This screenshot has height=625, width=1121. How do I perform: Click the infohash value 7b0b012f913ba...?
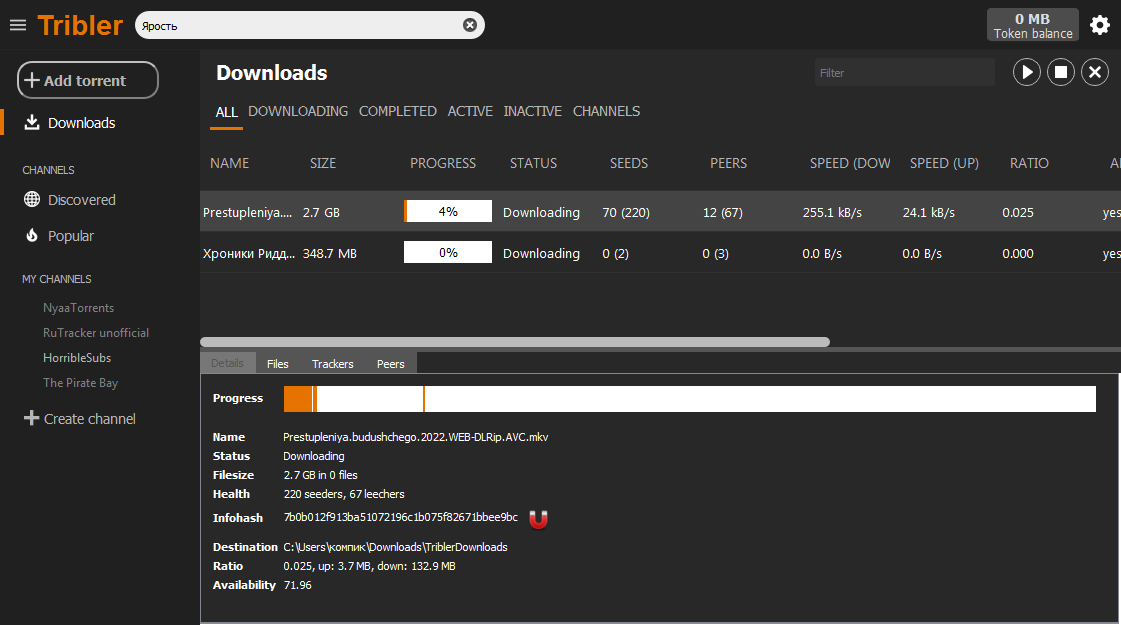(400, 517)
